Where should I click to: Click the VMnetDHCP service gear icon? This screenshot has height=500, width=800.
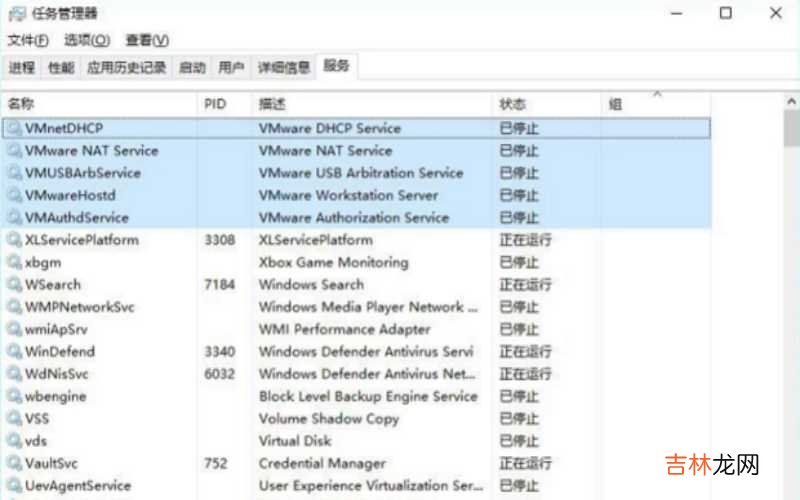(14, 128)
